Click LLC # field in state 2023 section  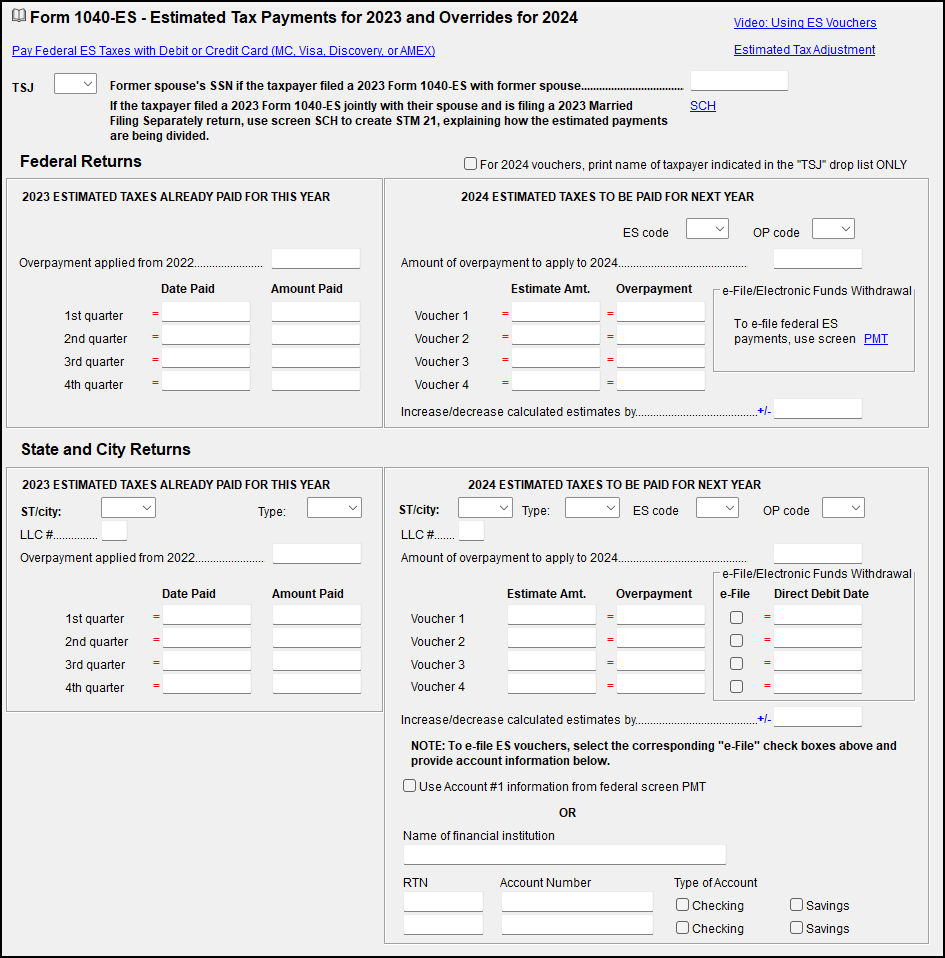point(114,531)
